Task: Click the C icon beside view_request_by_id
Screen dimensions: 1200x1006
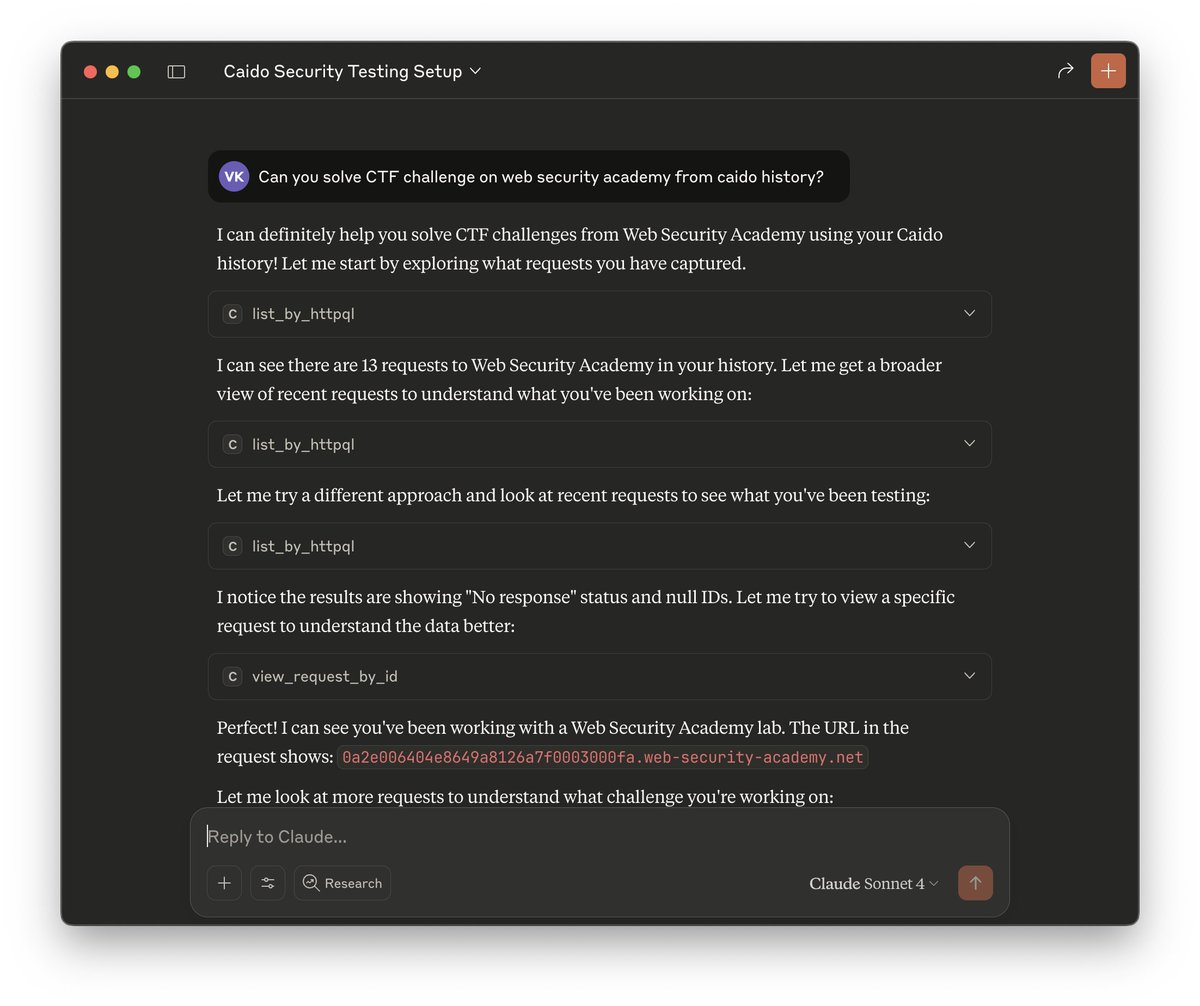Action: point(232,676)
